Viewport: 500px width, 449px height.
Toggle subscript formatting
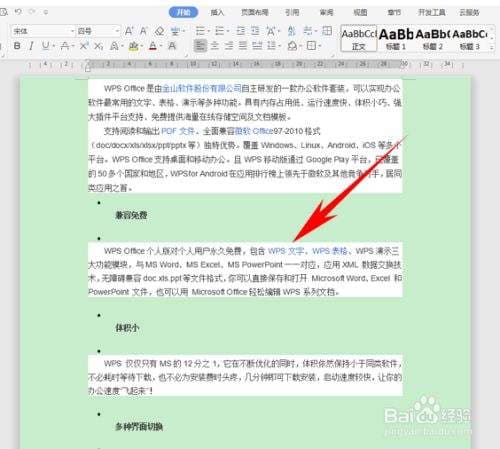pos(98,46)
